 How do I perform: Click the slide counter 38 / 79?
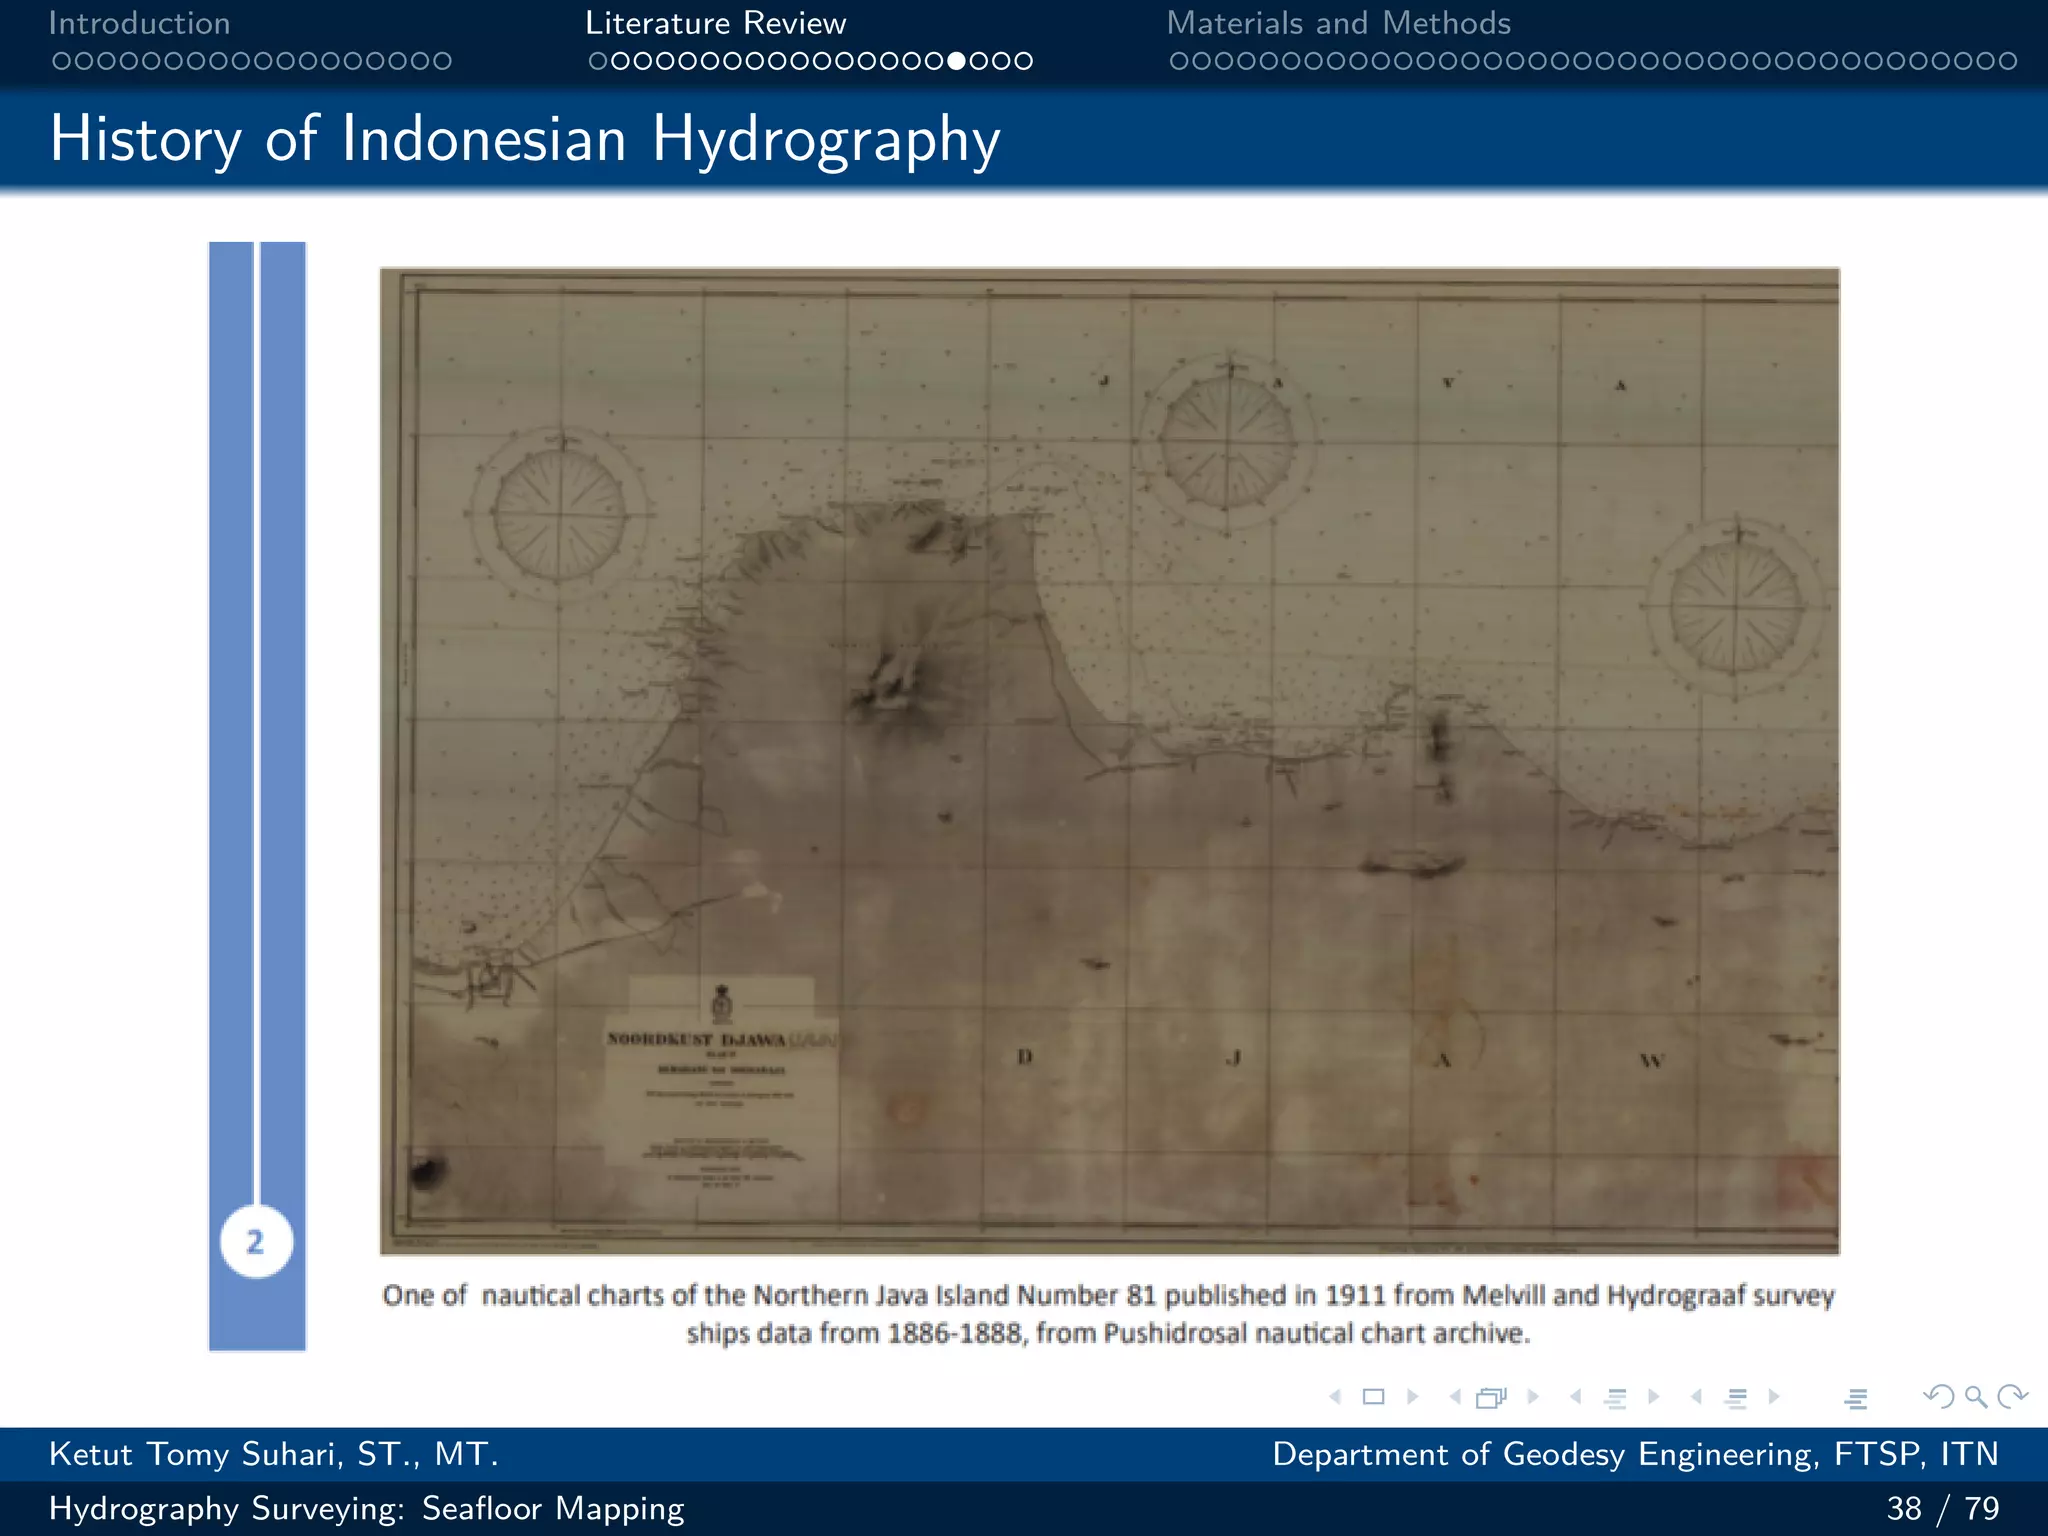click(x=1943, y=1508)
